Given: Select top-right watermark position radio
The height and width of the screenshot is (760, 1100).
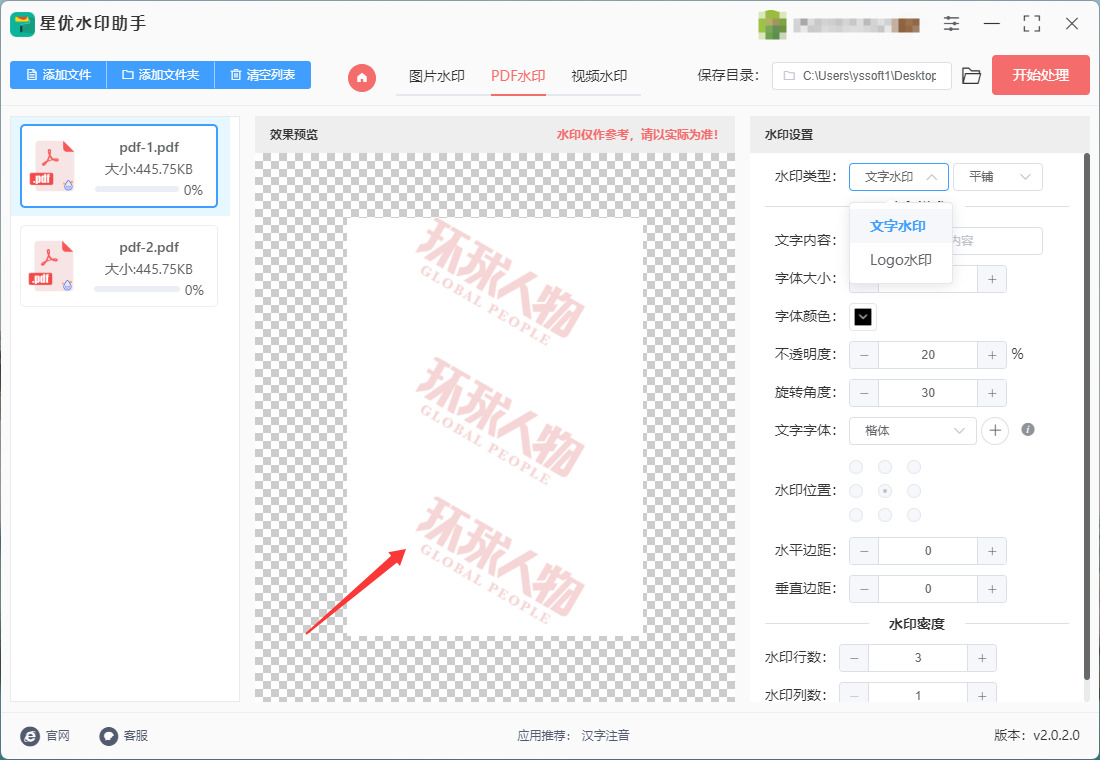Looking at the screenshot, I should click(x=913, y=467).
